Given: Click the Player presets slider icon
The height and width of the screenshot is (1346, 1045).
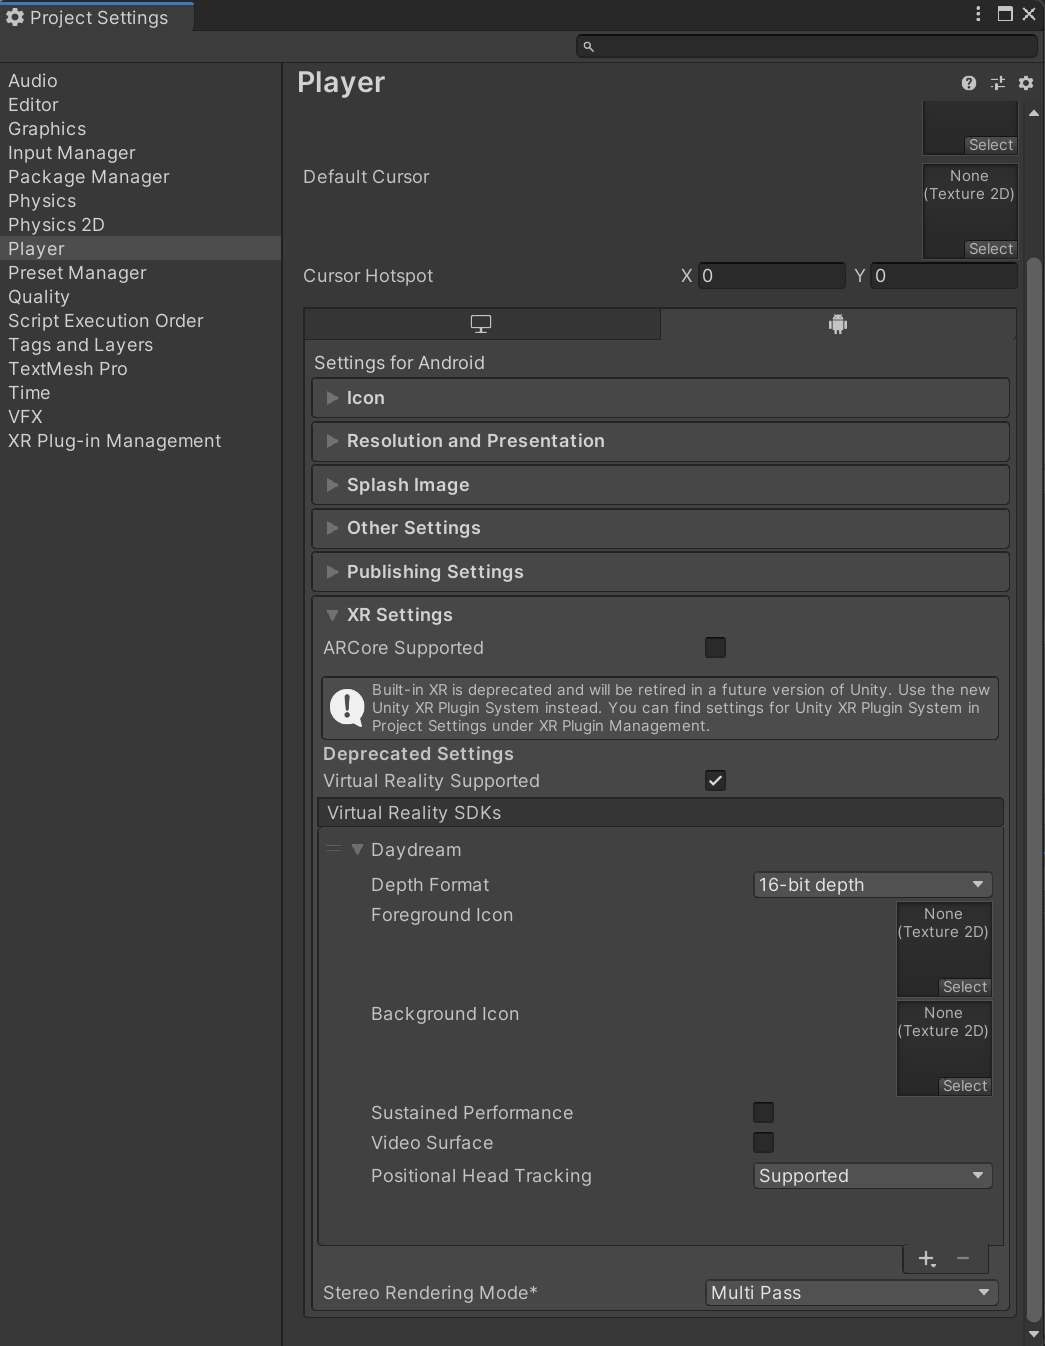Looking at the screenshot, I should pos(997,83).
